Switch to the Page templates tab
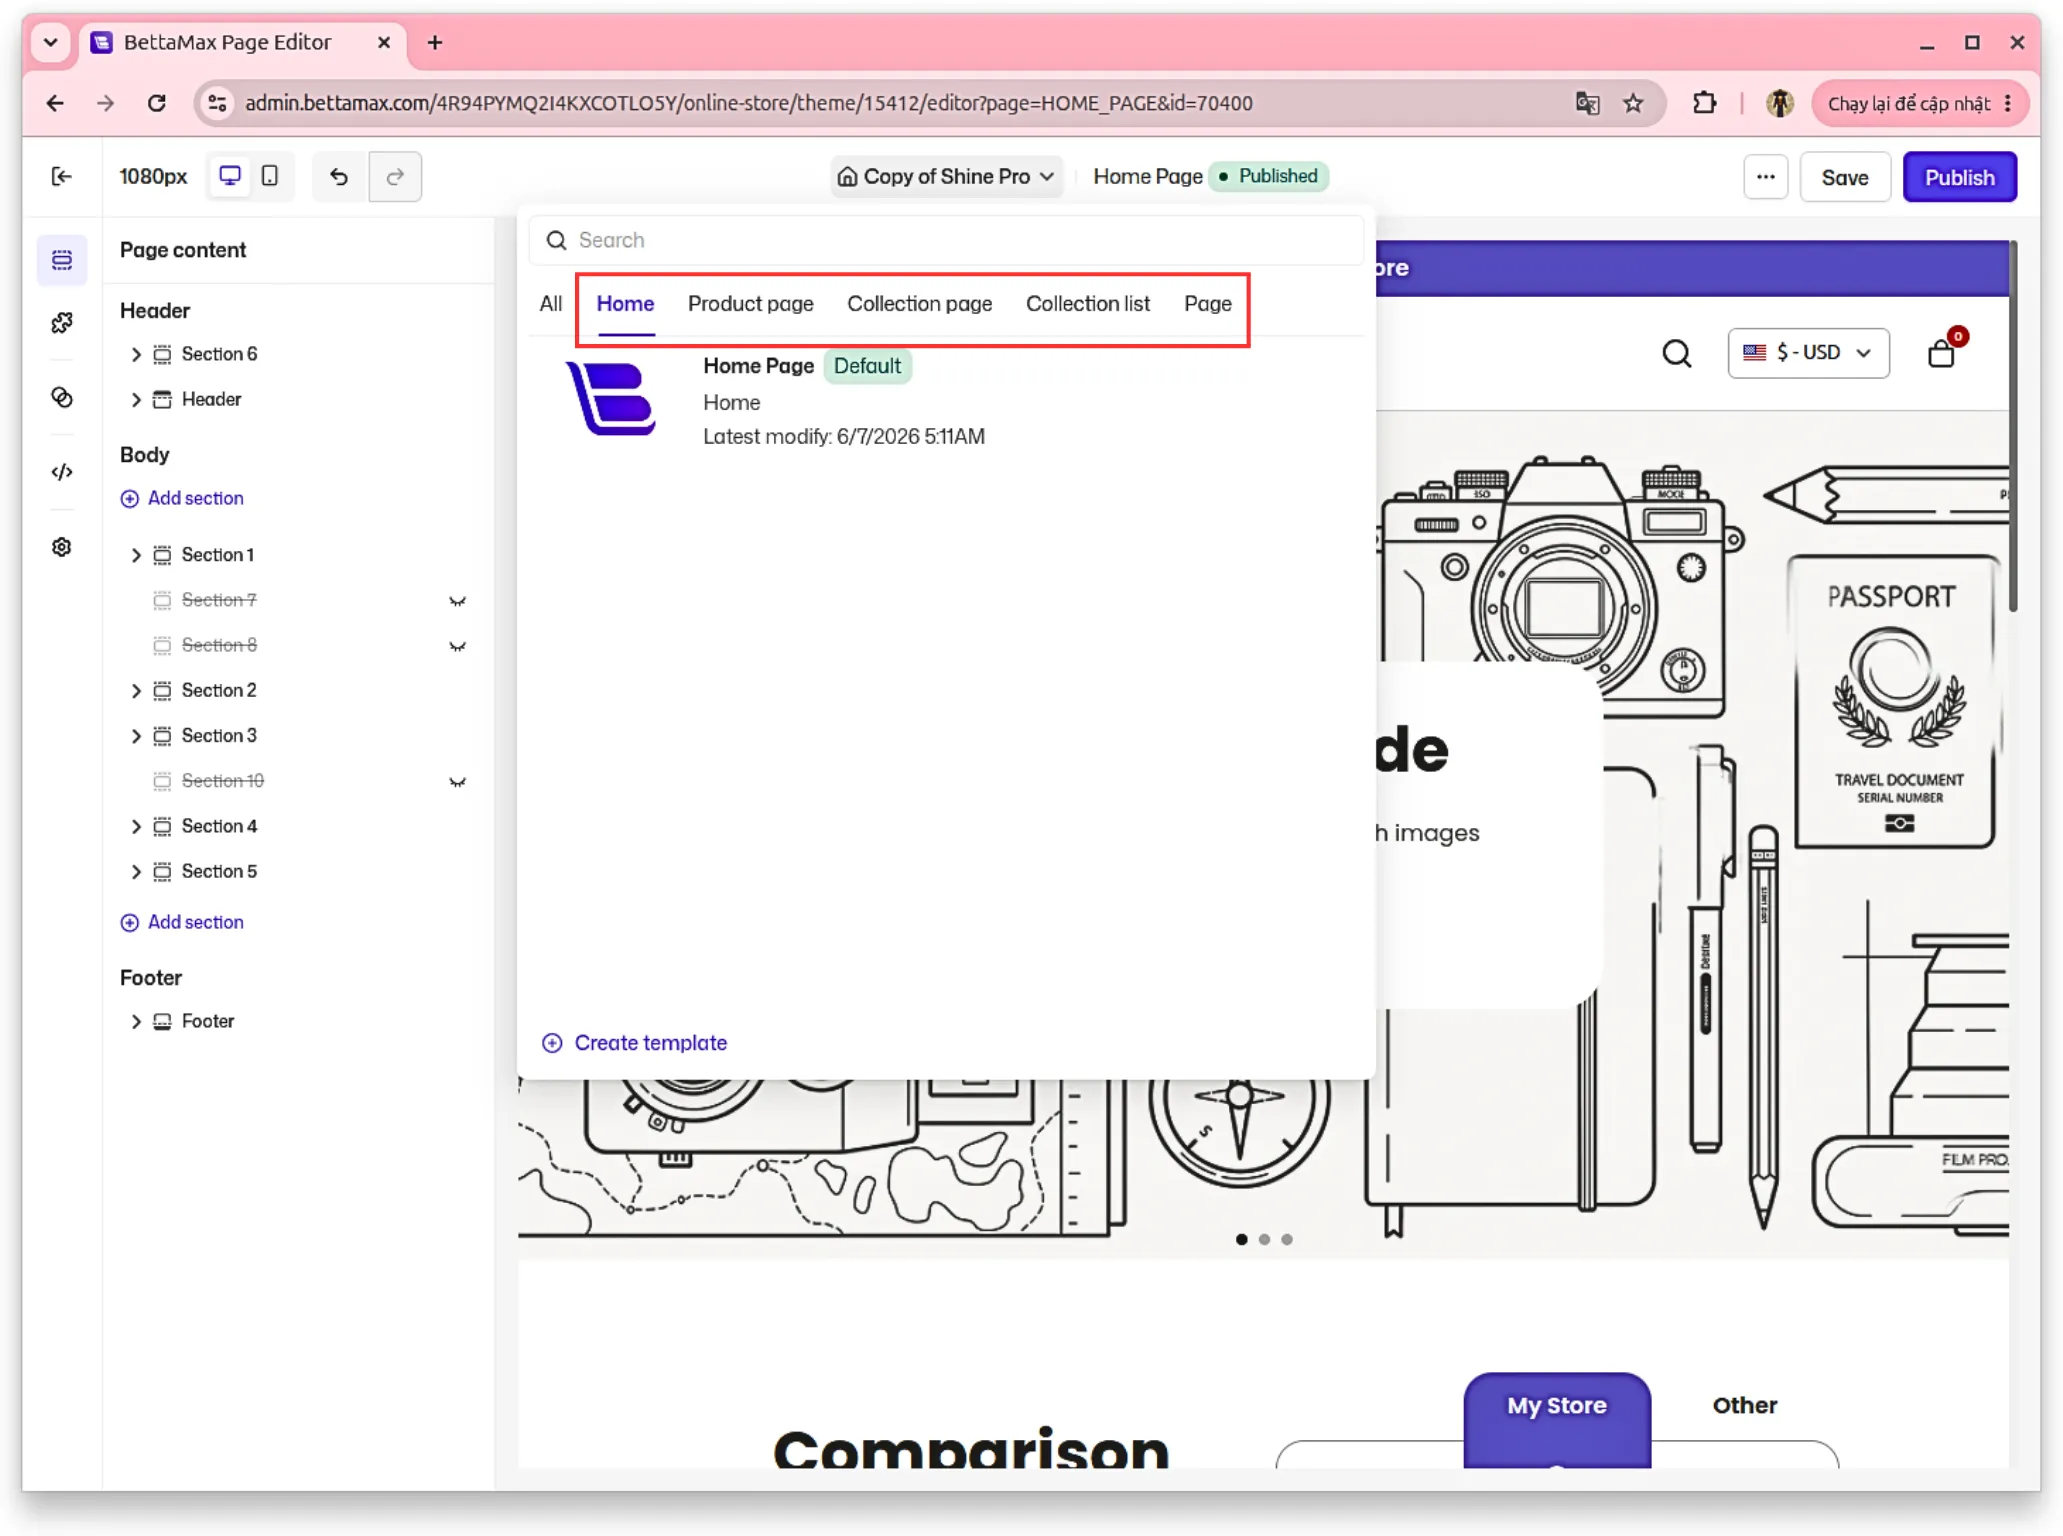This screenshot has height=1536, width=2063. tap(1207, 304)
